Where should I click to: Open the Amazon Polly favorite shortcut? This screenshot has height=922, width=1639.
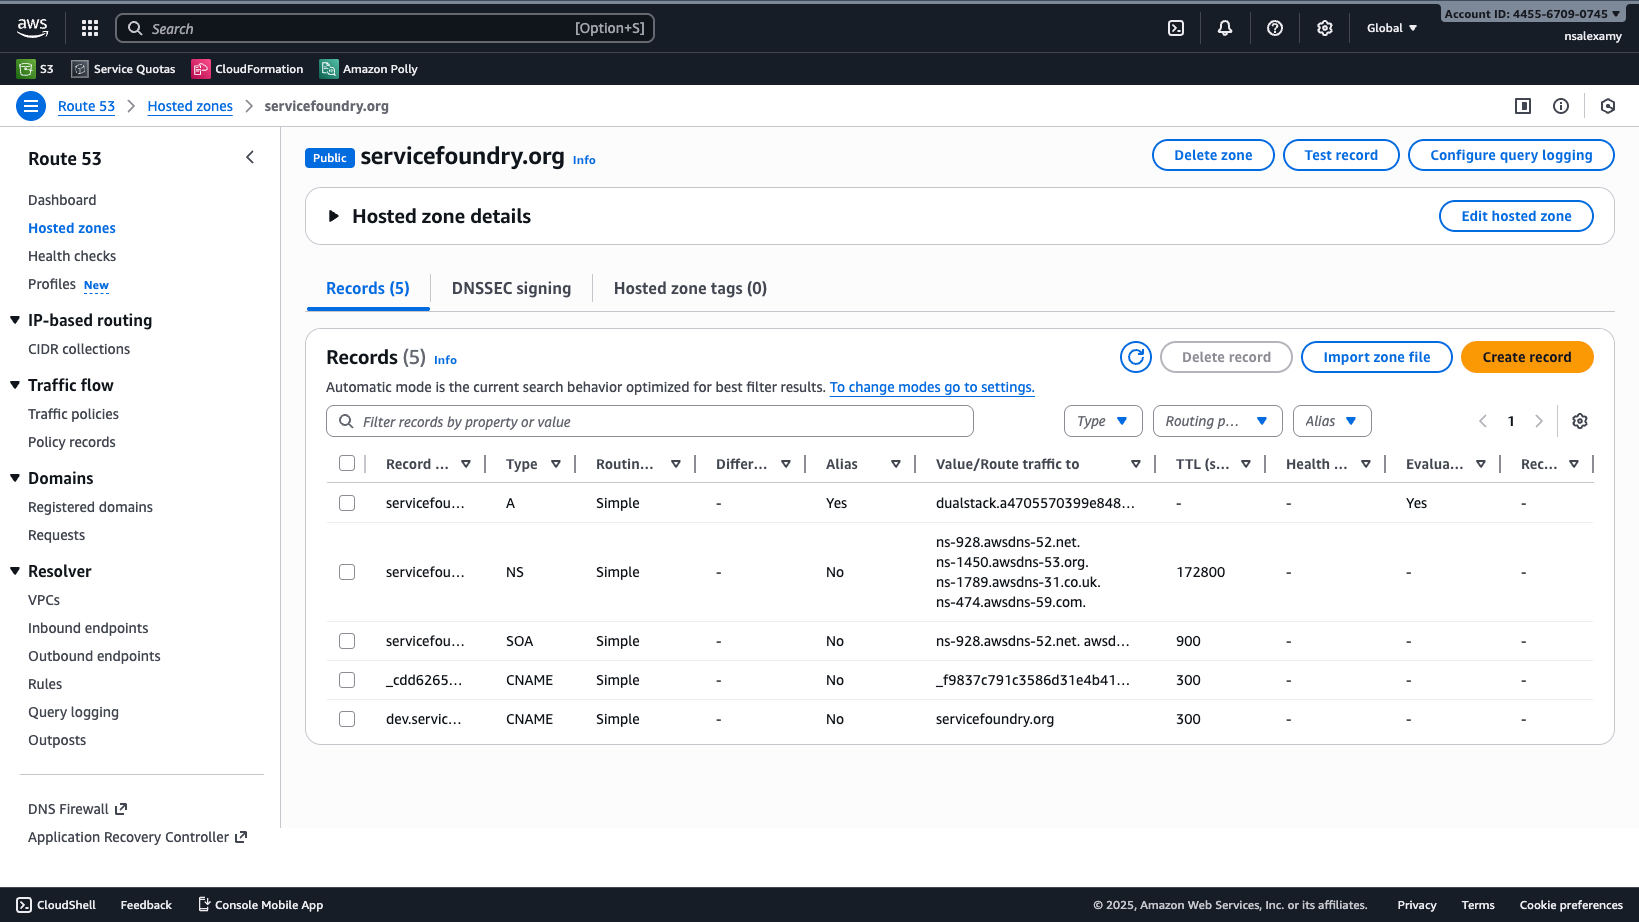click(368, 68)
